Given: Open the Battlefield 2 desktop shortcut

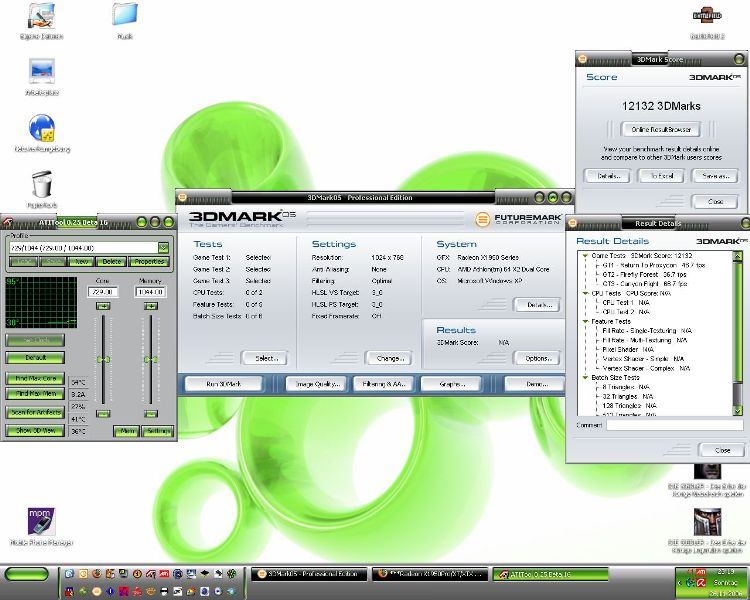Looking at the screenshot, I should point(707,18).
